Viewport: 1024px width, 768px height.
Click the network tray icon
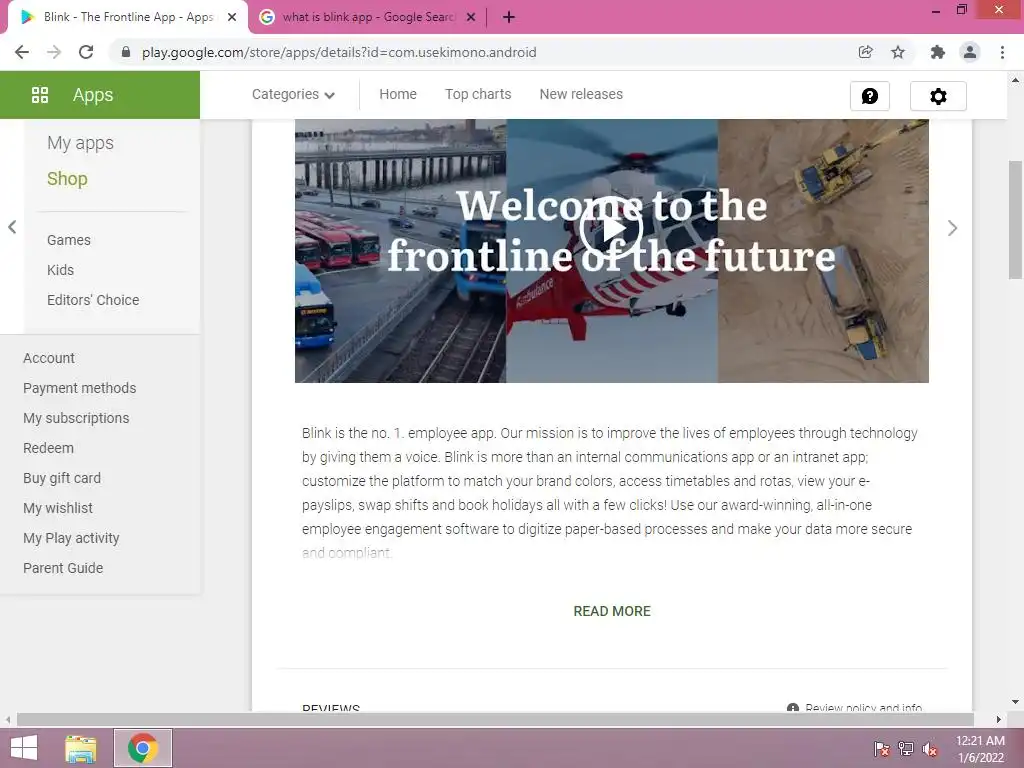(x=906, y=748)
